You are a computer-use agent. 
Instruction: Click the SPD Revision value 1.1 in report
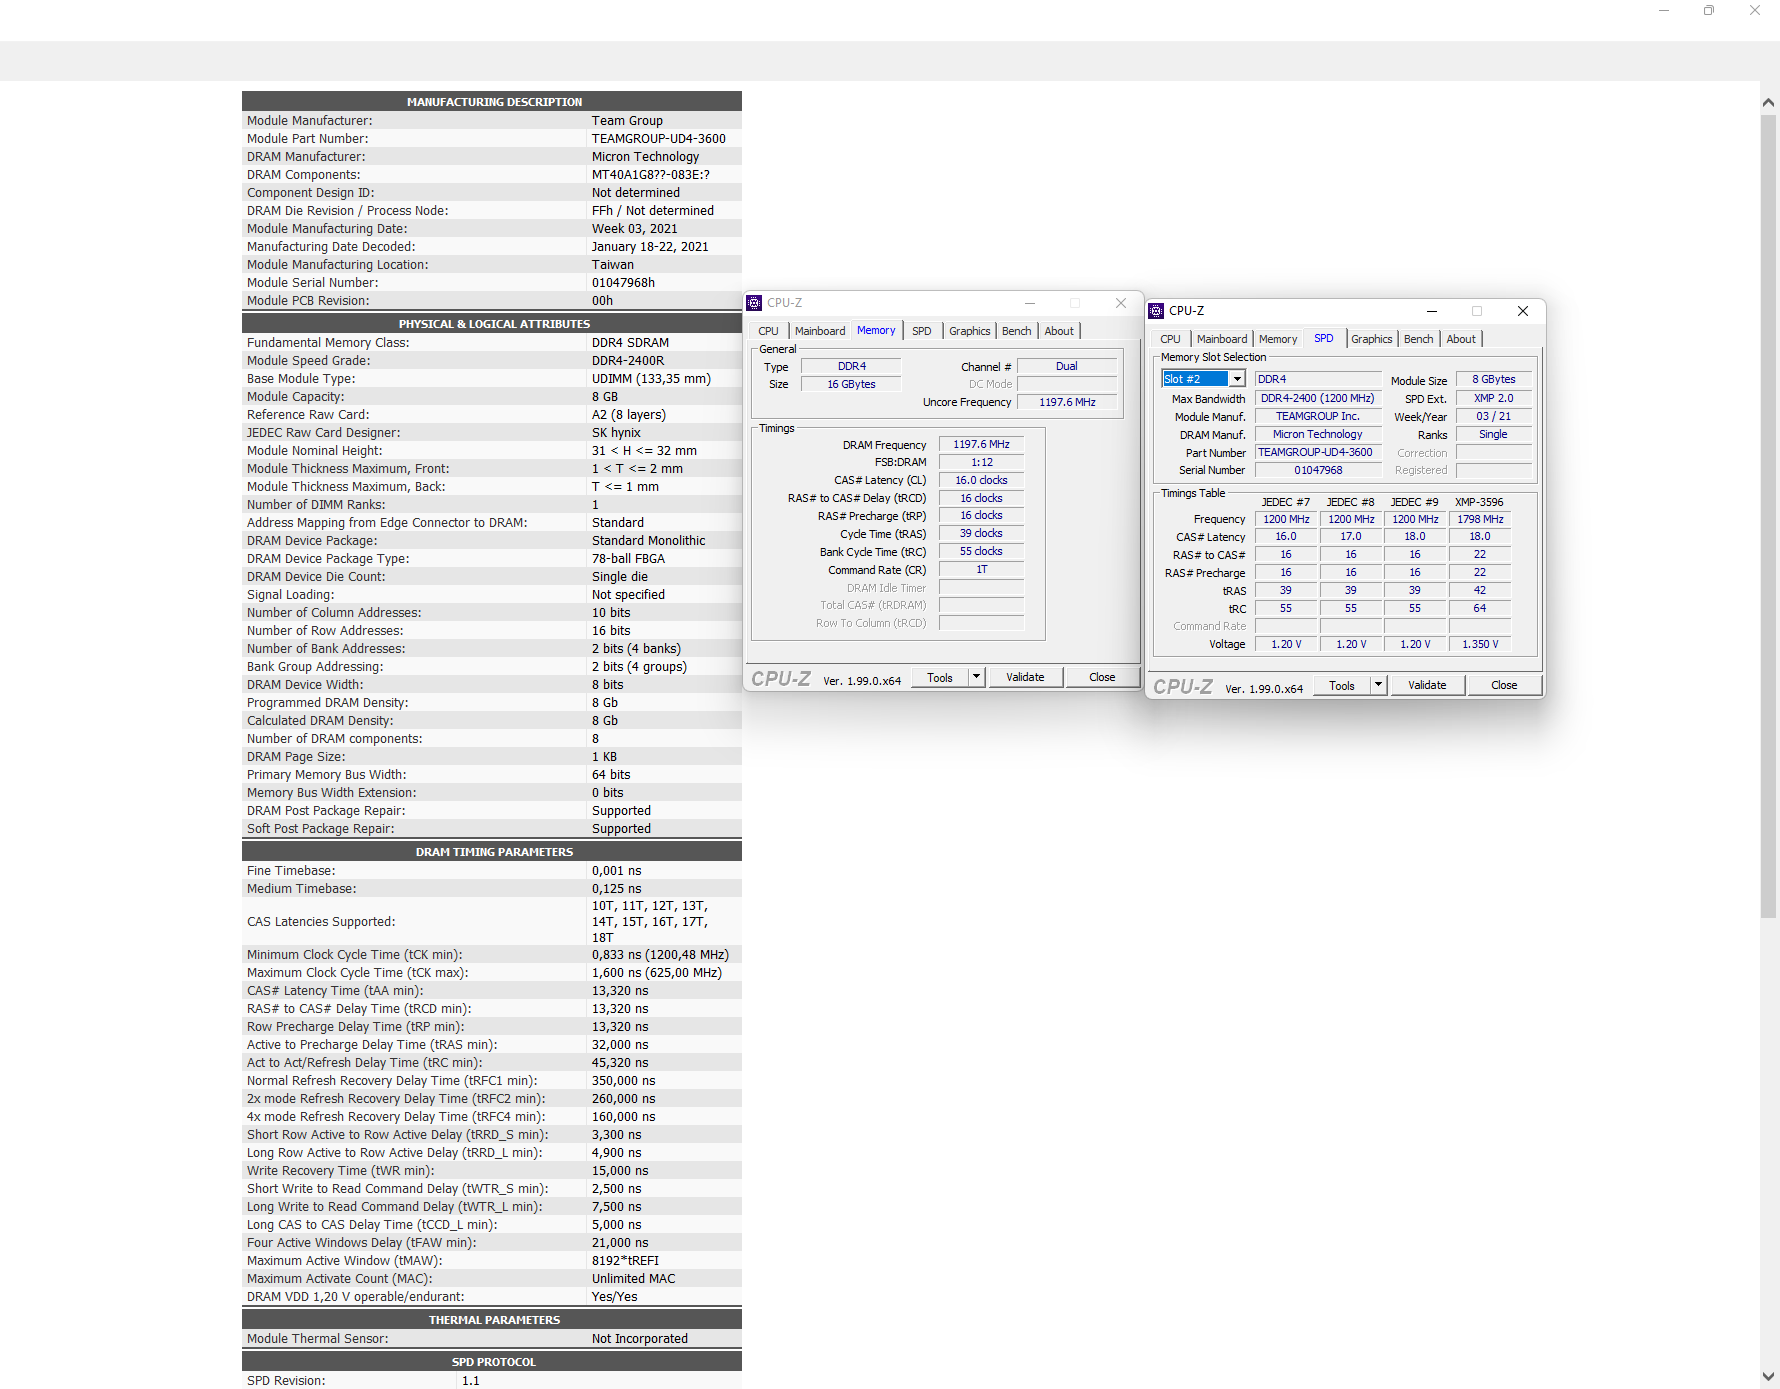point(470,1381)
